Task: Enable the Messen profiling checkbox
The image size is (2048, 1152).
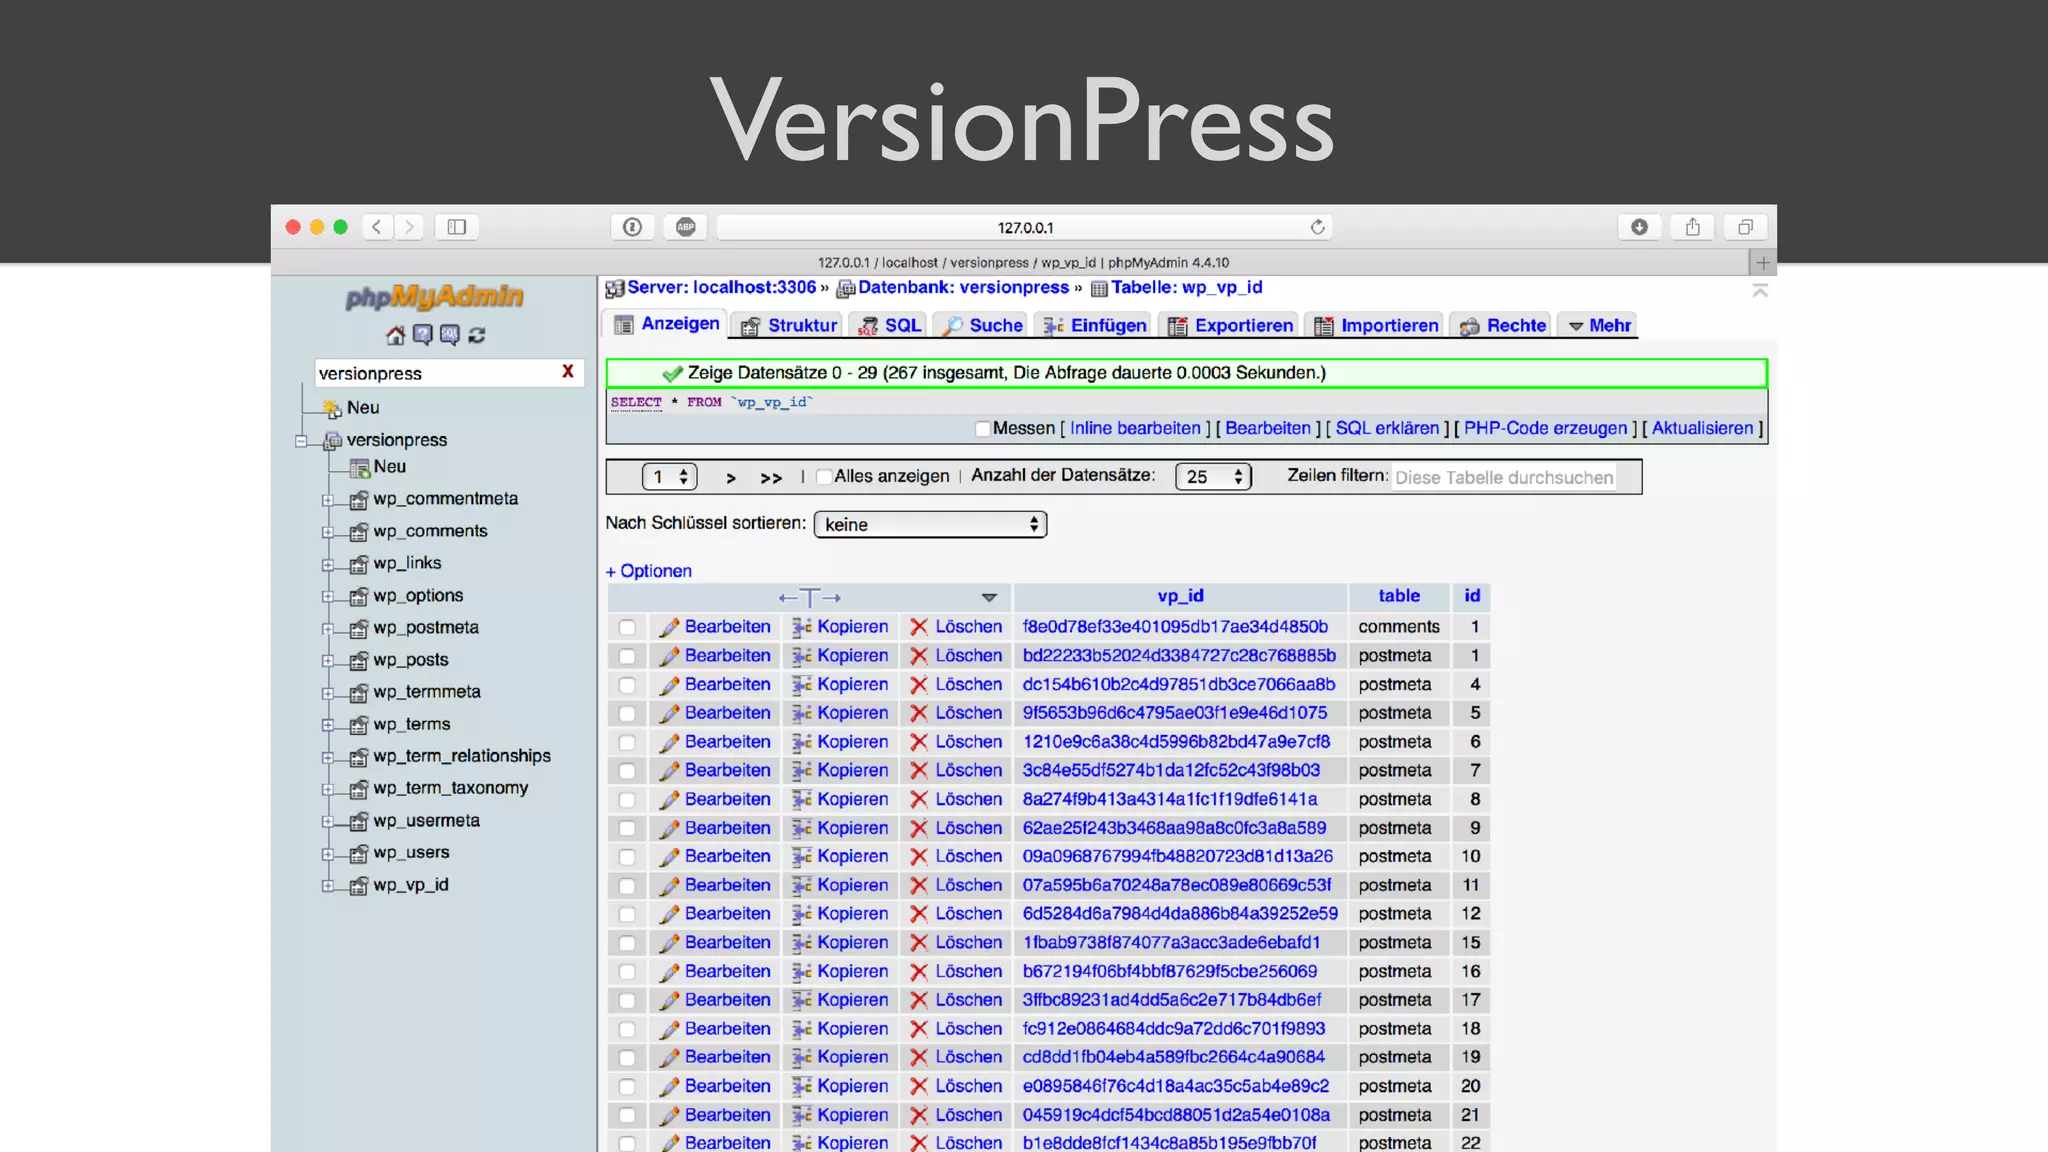Action: [x=982, y=429]
